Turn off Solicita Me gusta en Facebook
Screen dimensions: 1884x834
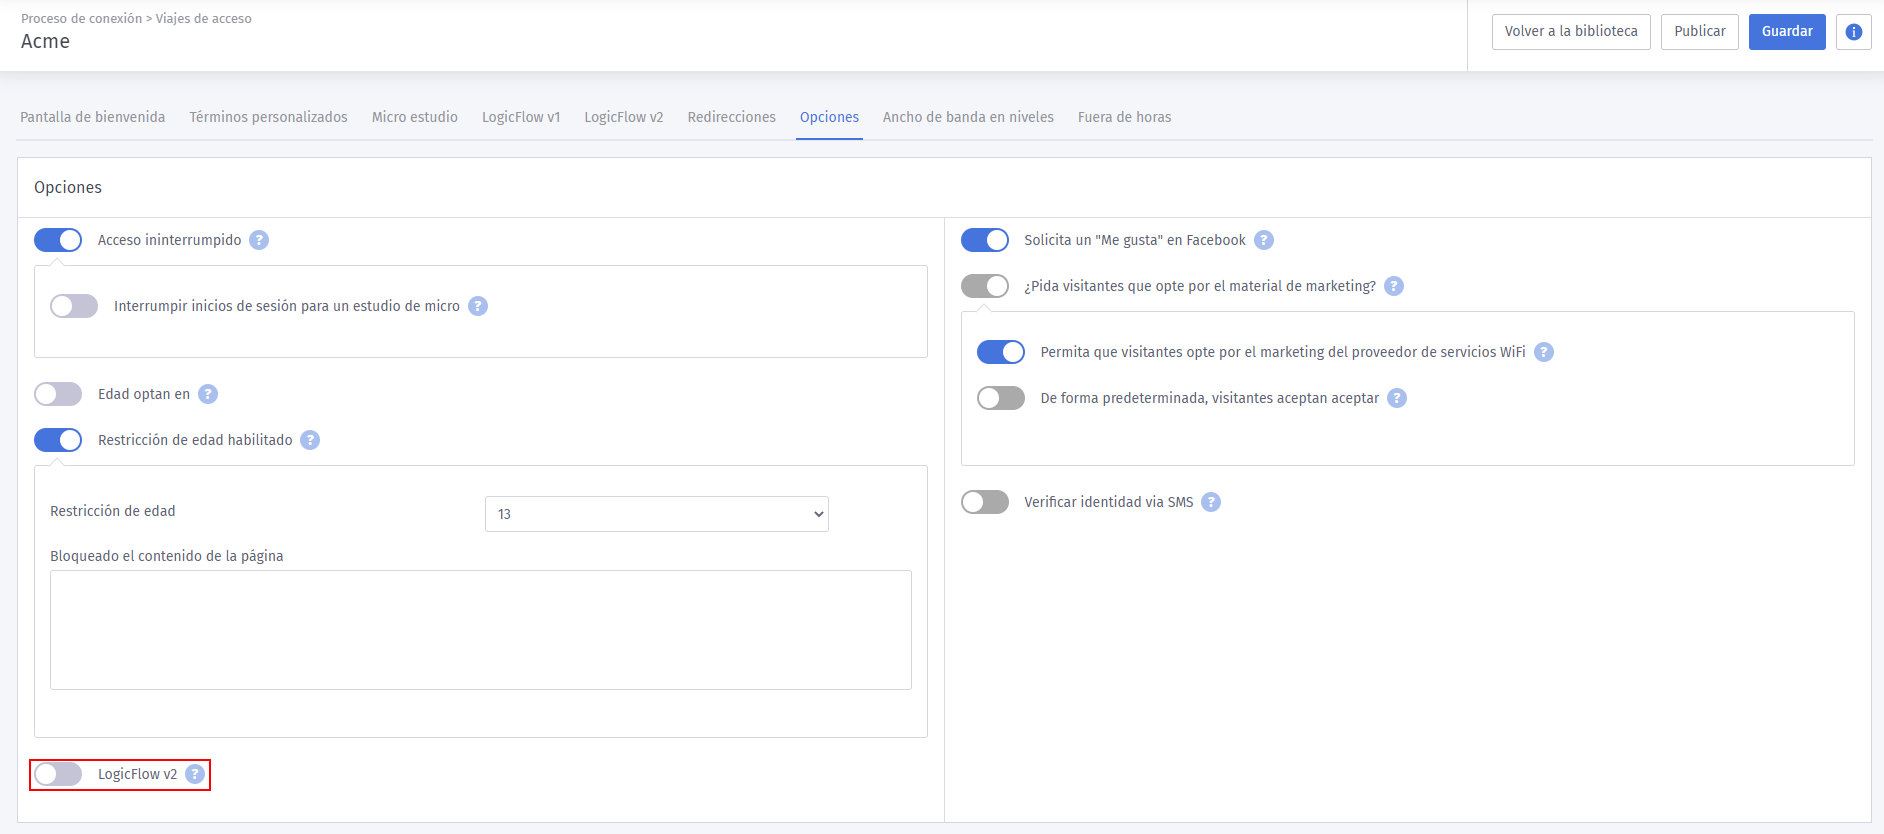(x=985, y=240)
